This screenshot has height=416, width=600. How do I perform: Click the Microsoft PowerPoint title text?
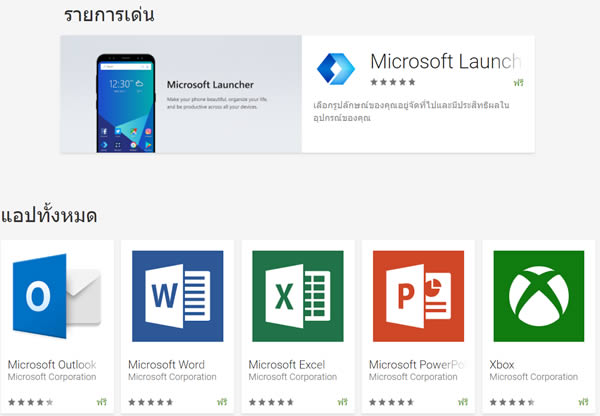tap(416, 365)
